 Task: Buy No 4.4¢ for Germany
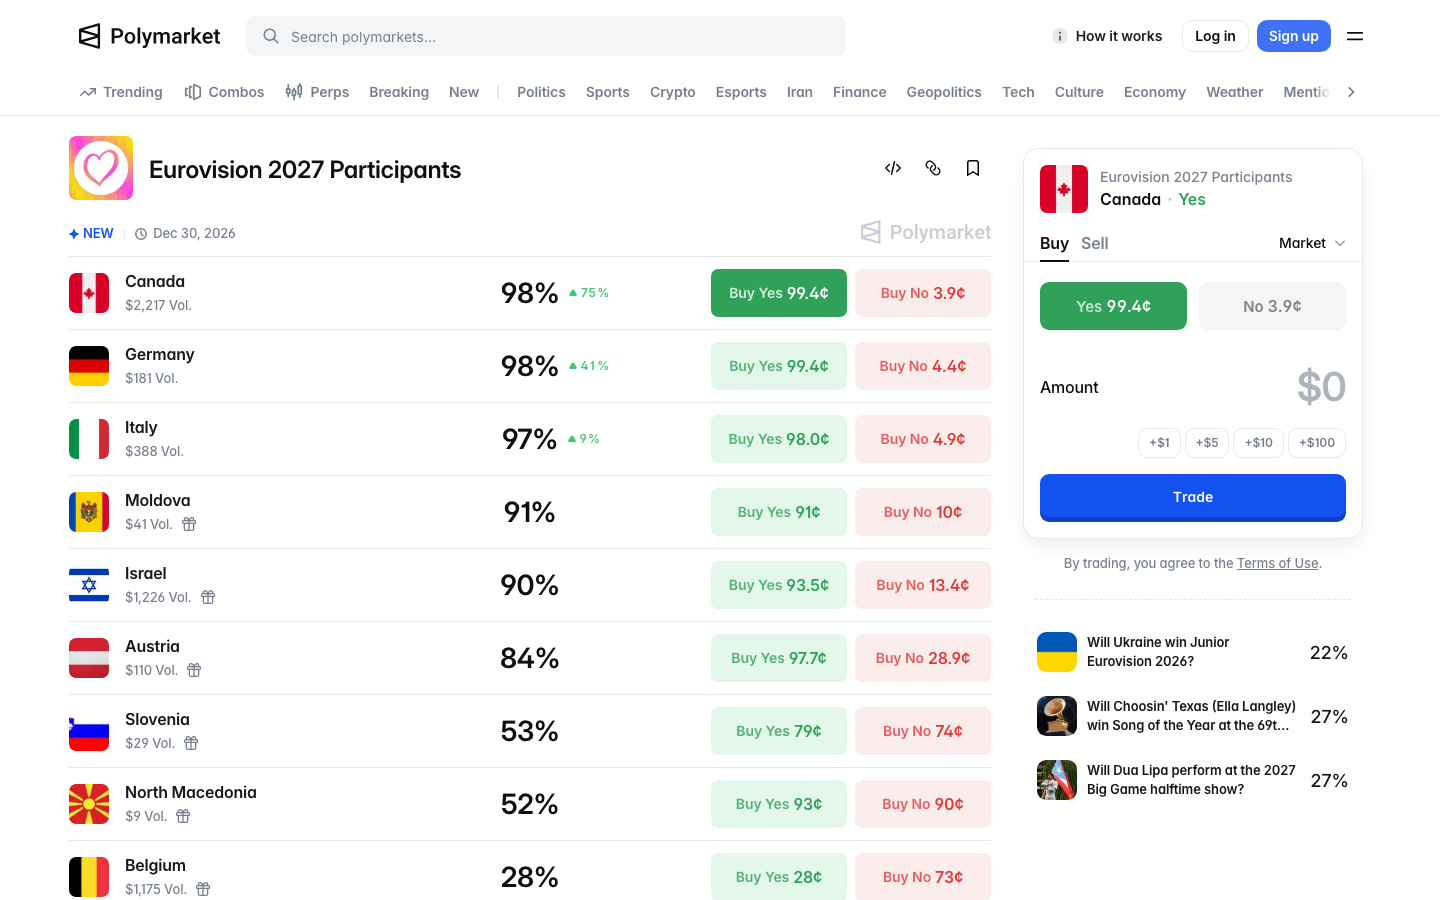923,366
